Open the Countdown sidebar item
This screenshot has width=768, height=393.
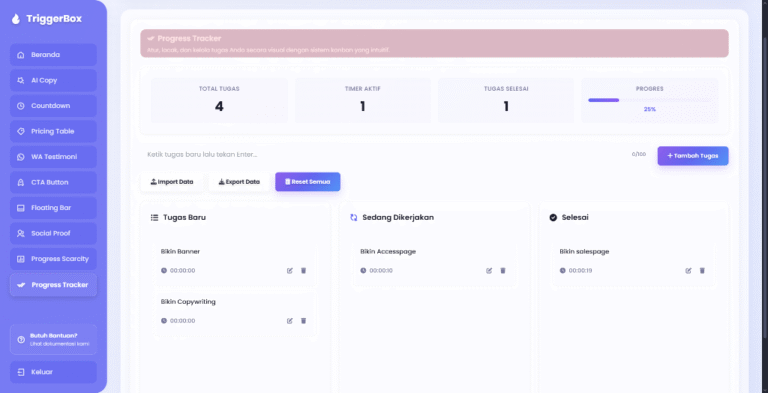click(53, 106)
